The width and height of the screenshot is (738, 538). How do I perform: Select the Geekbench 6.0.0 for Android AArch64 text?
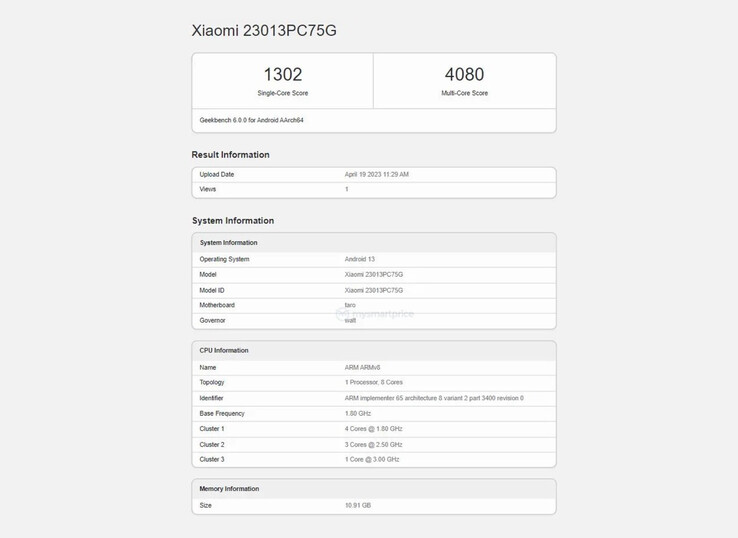[251, 120]
